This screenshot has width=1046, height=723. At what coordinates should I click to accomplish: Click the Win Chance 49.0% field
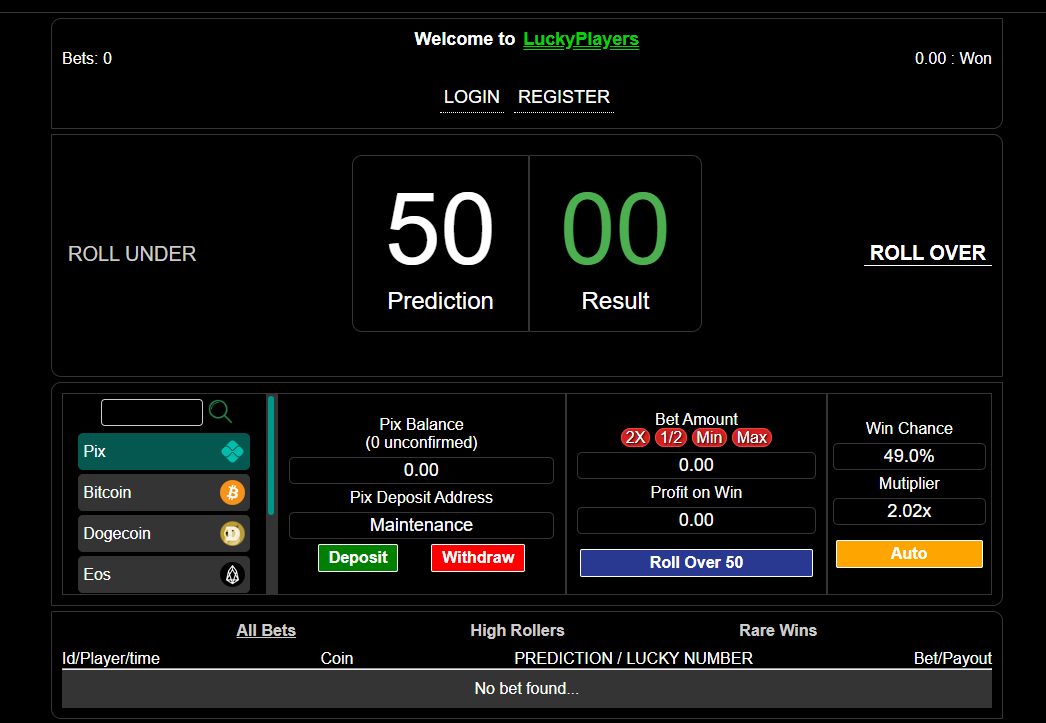click(x=909, y=456)
